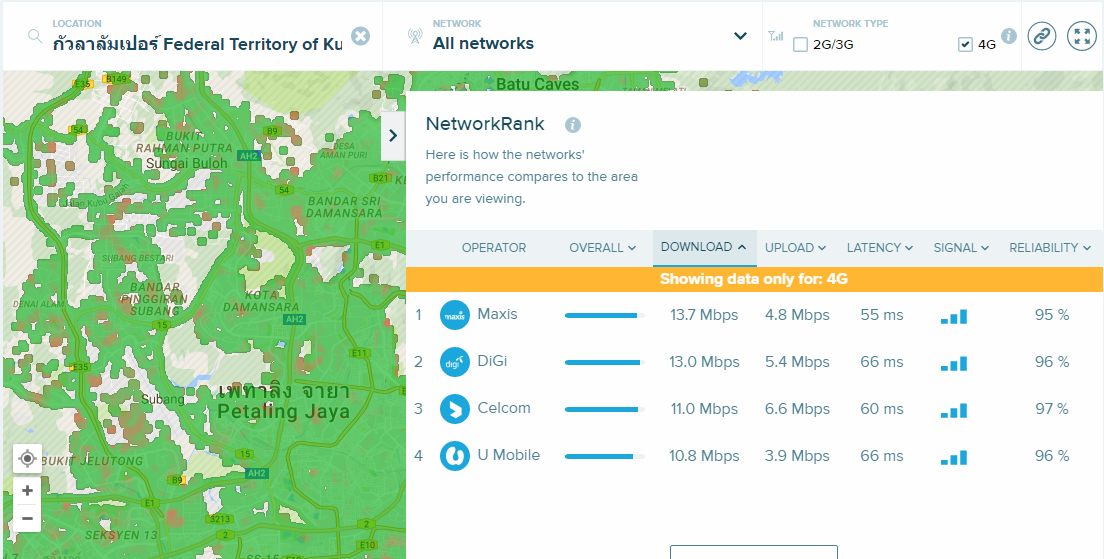The height and width of the screenshot is (559, 1104).
Task: Zoom in on the map
Action: [27, 491]
